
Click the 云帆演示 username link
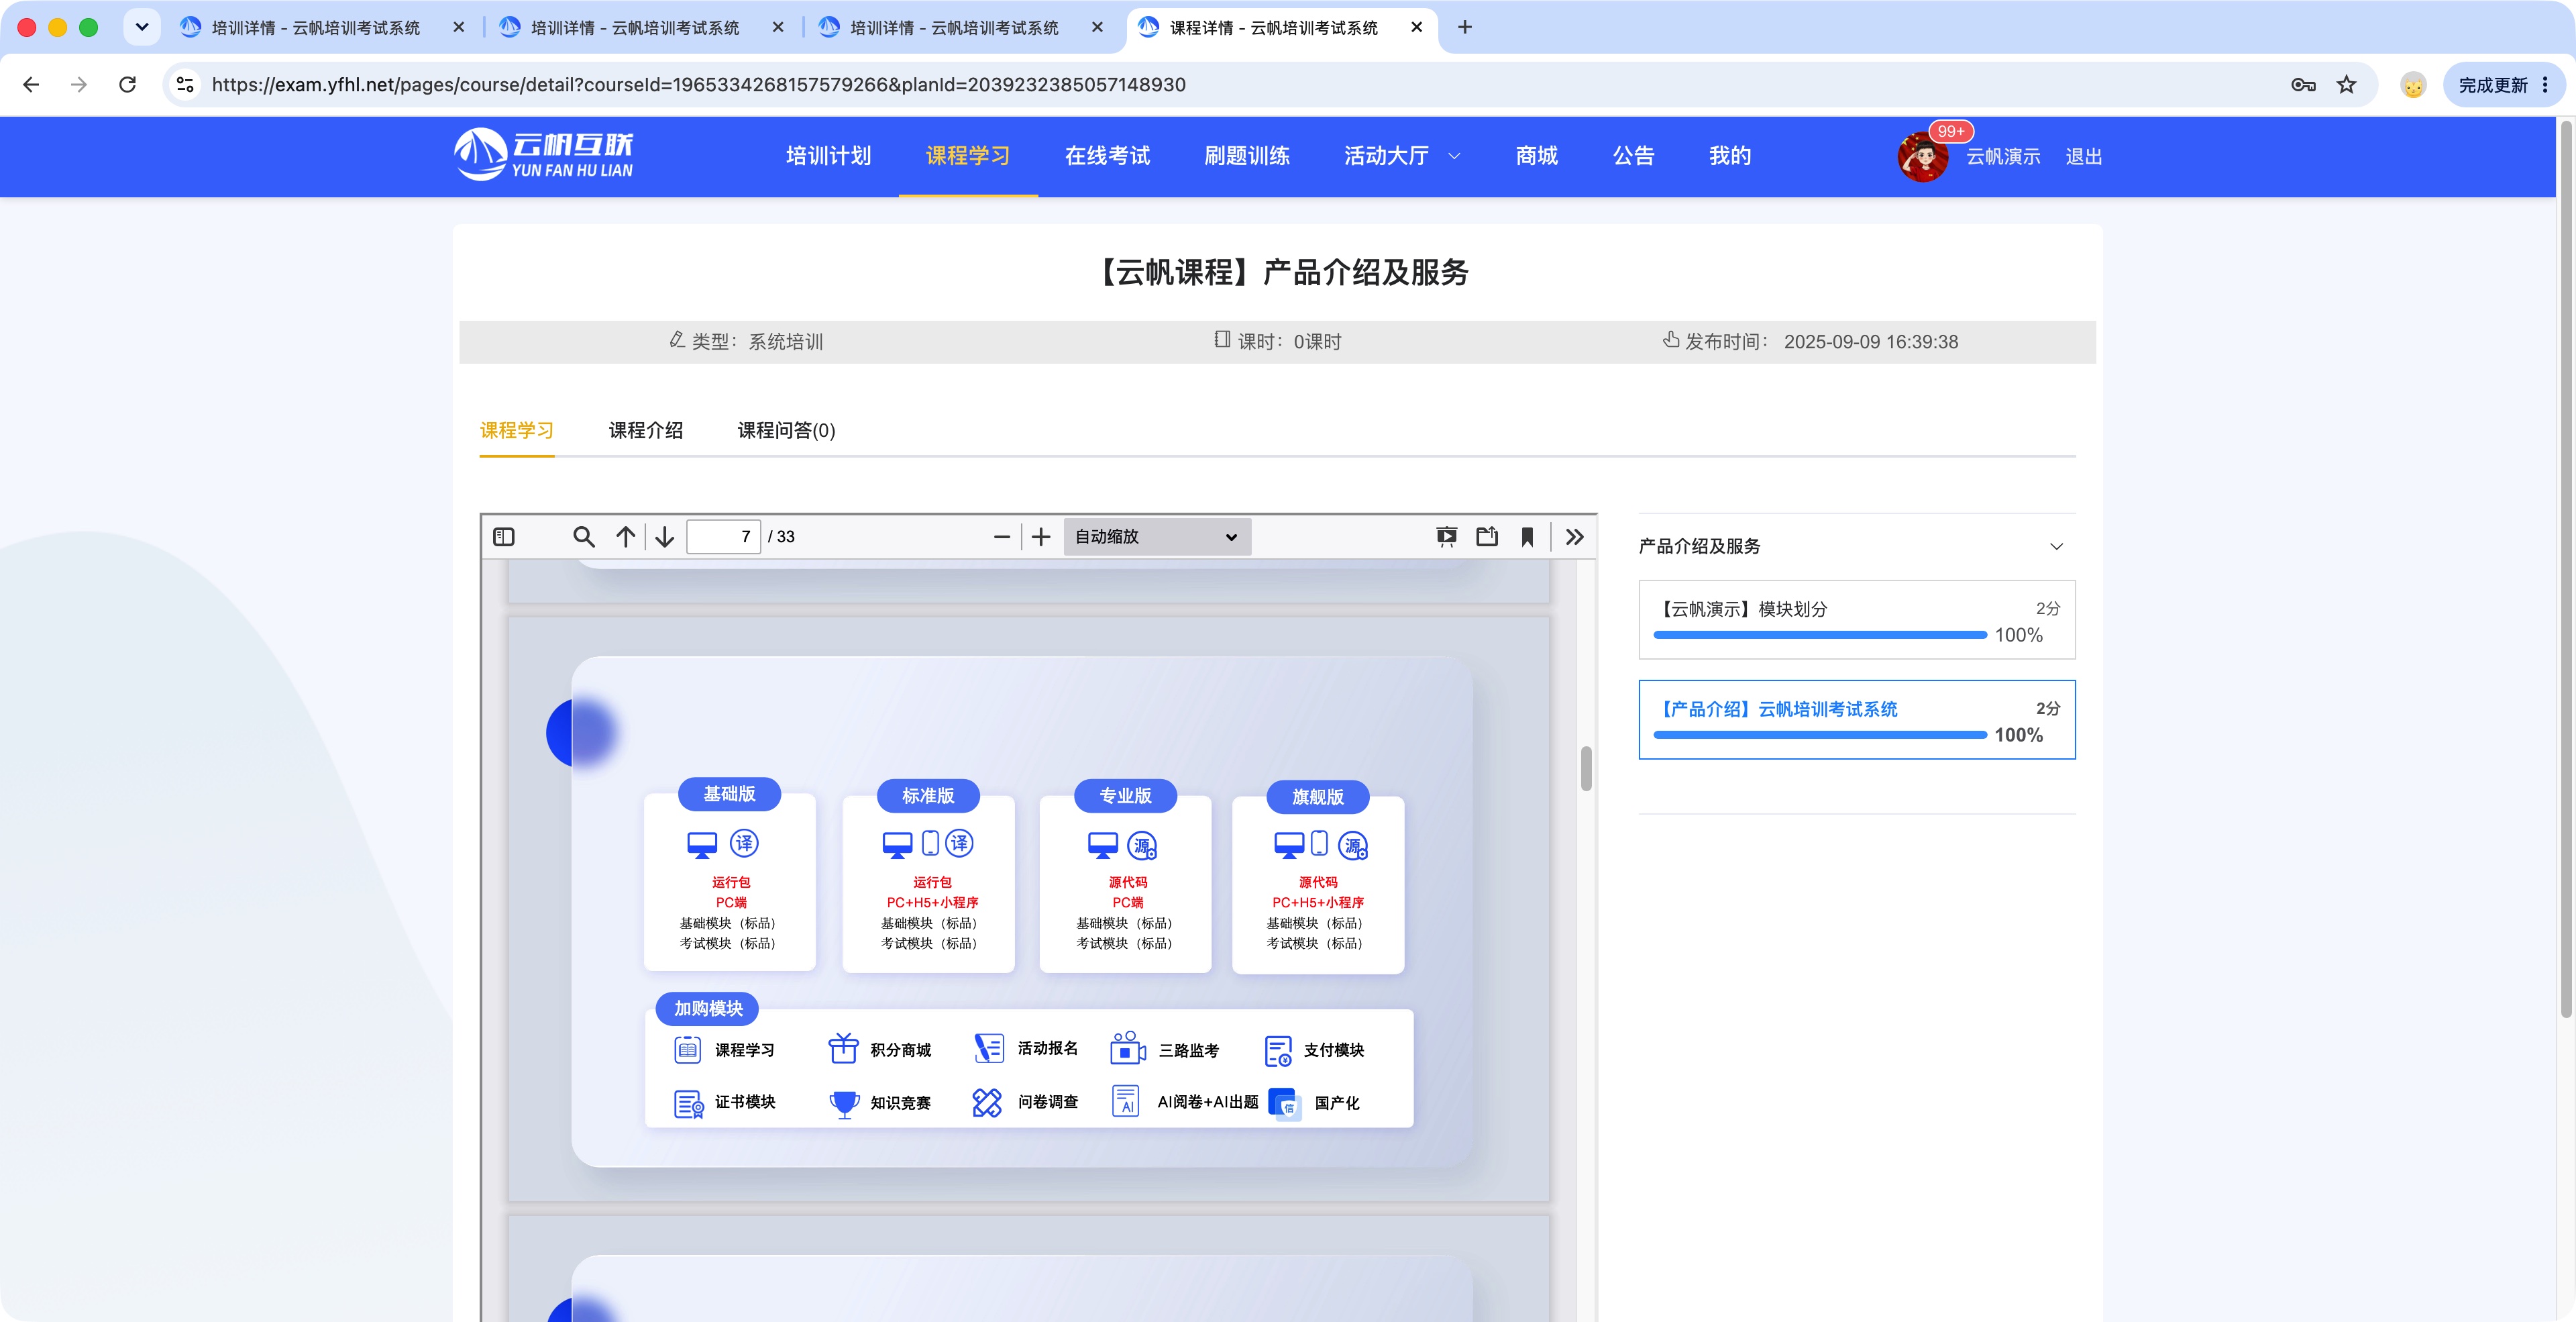pyautogui.click(x=2003, y=157)
